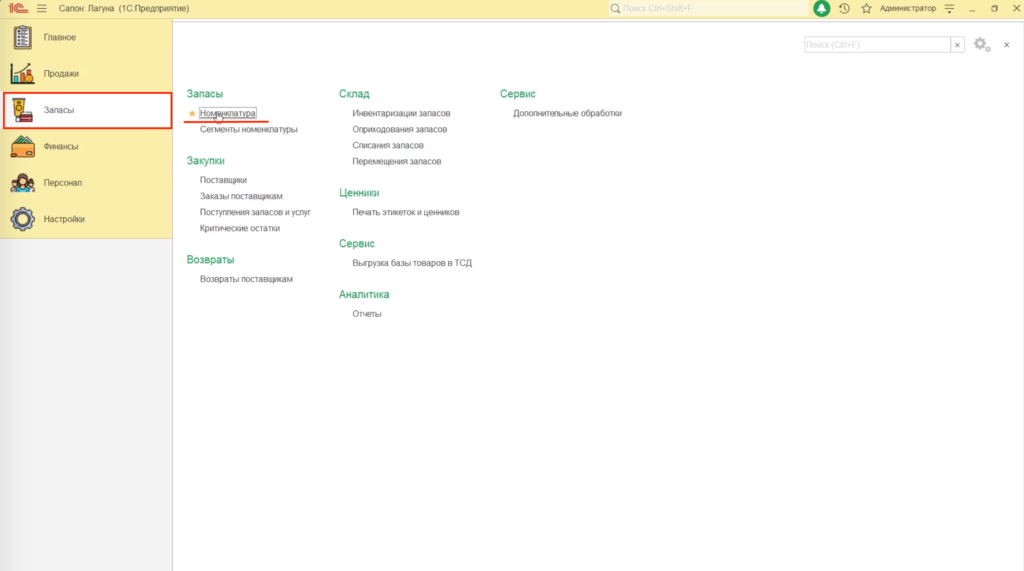Open the history clock icon
The image size is (1024, 571).
pos(844,8)
